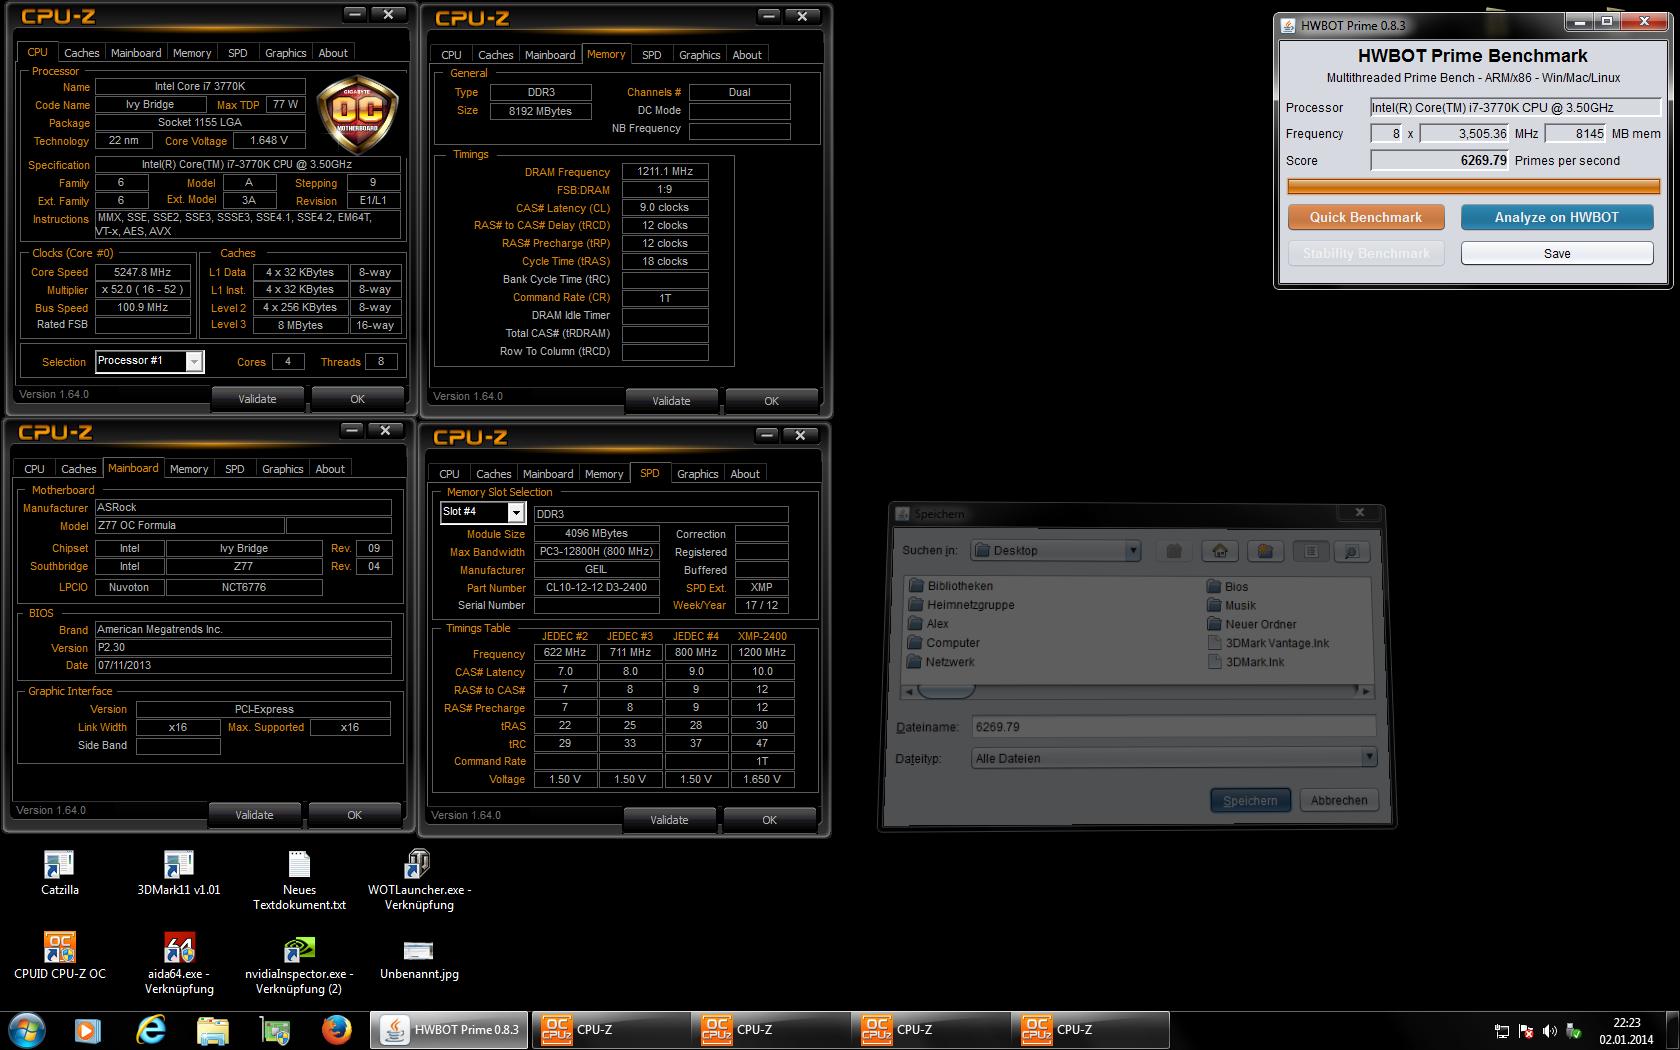Open the volume control in the system tray
Screen dimensions: 1680x1050
[1549, 1031]
